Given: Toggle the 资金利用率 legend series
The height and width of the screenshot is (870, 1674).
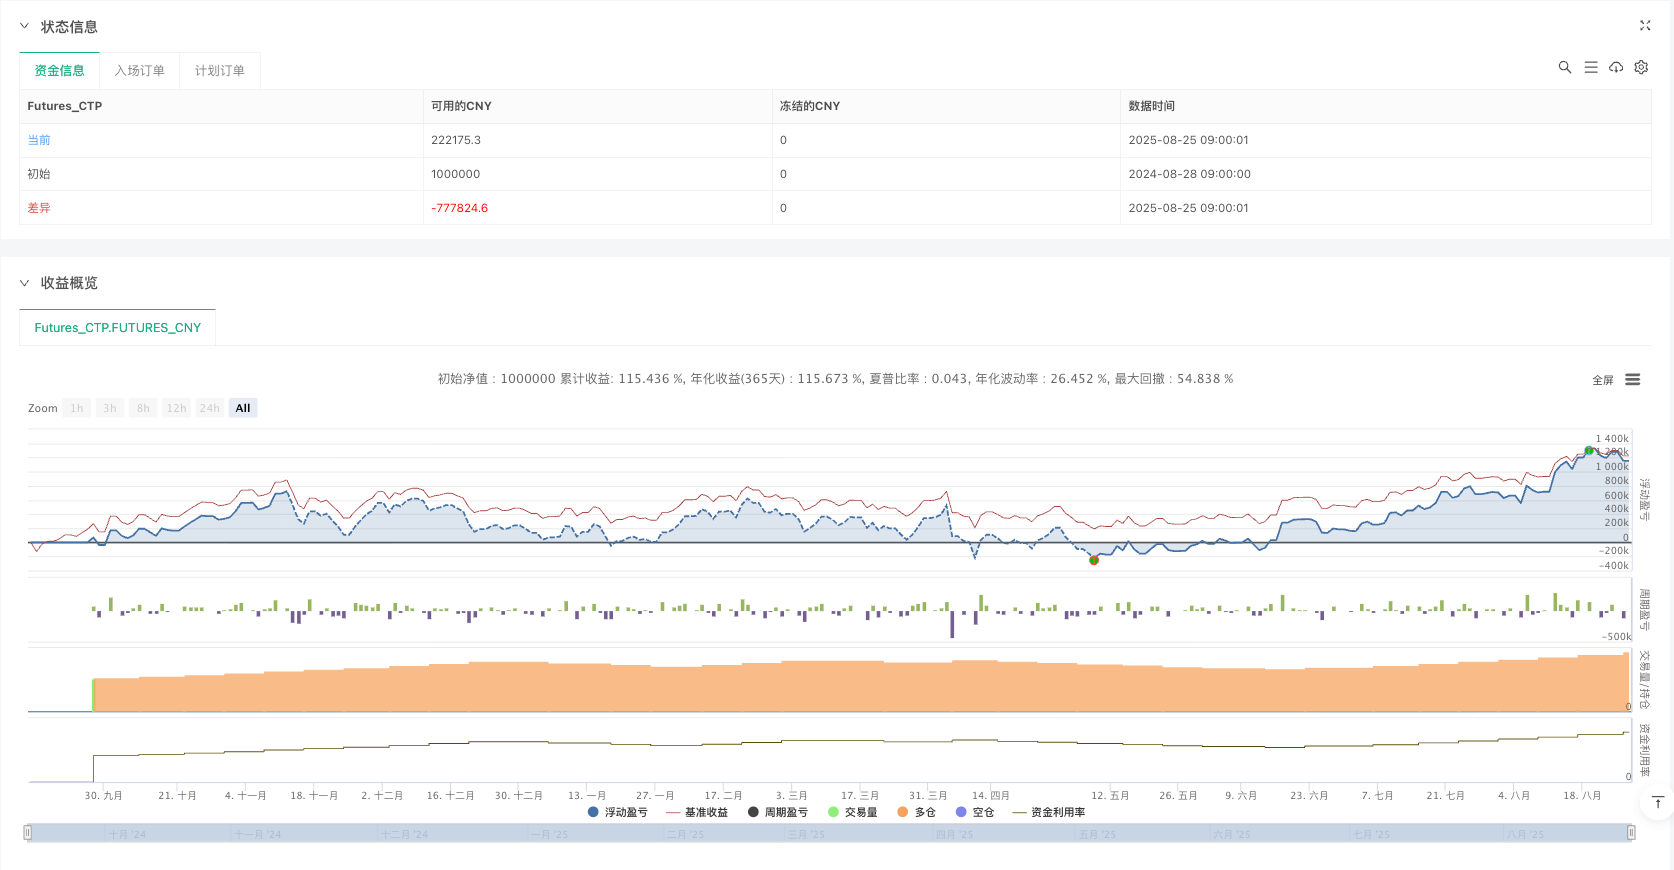Looking at the screenshot, I should [x=1049, y=812].
